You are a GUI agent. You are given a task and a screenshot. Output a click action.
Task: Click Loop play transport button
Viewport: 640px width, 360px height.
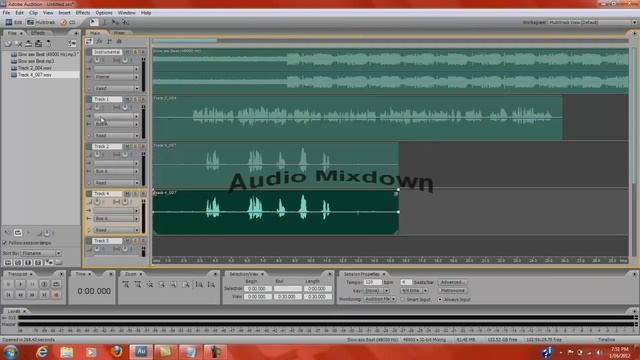click(x=56, y=284)
